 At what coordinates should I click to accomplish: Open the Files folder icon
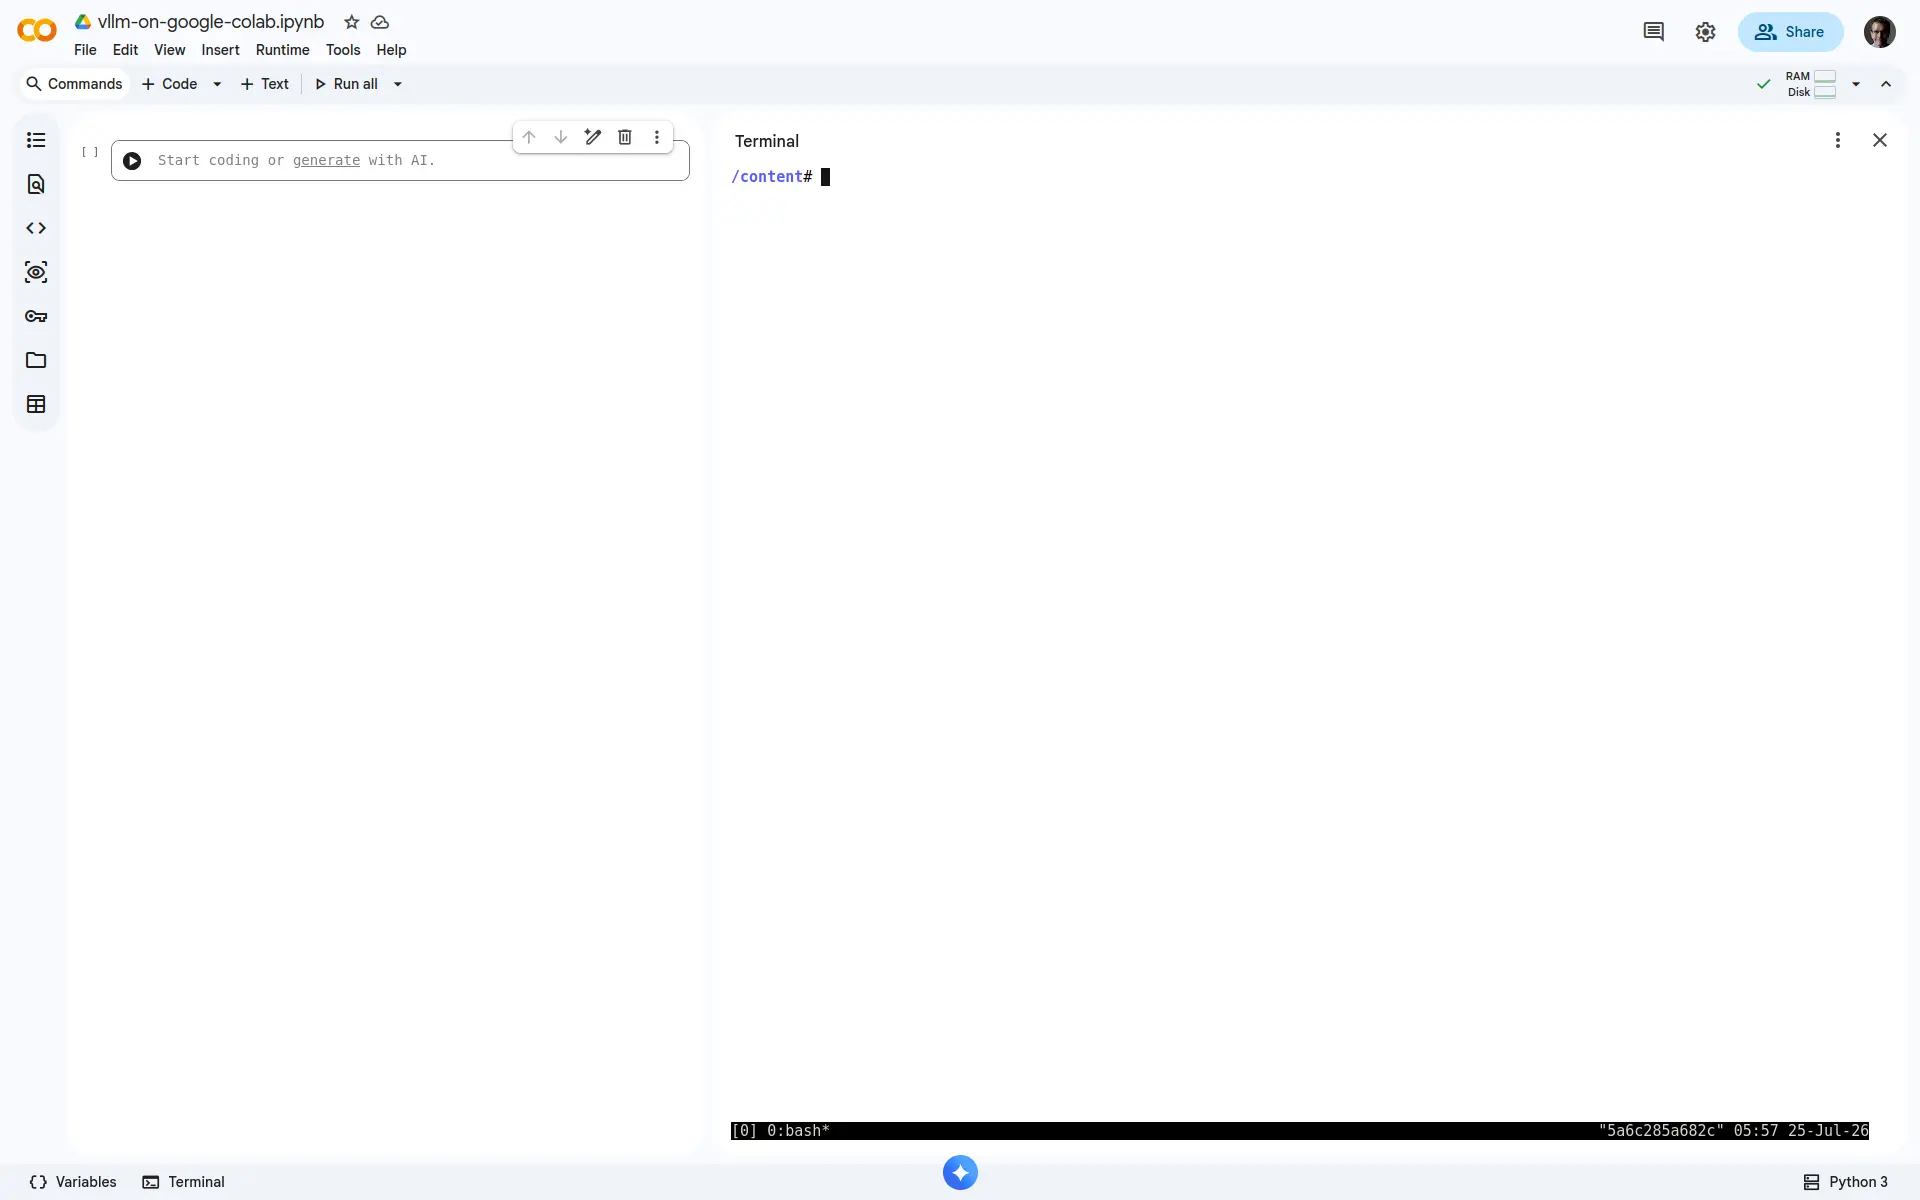[36, 360]
